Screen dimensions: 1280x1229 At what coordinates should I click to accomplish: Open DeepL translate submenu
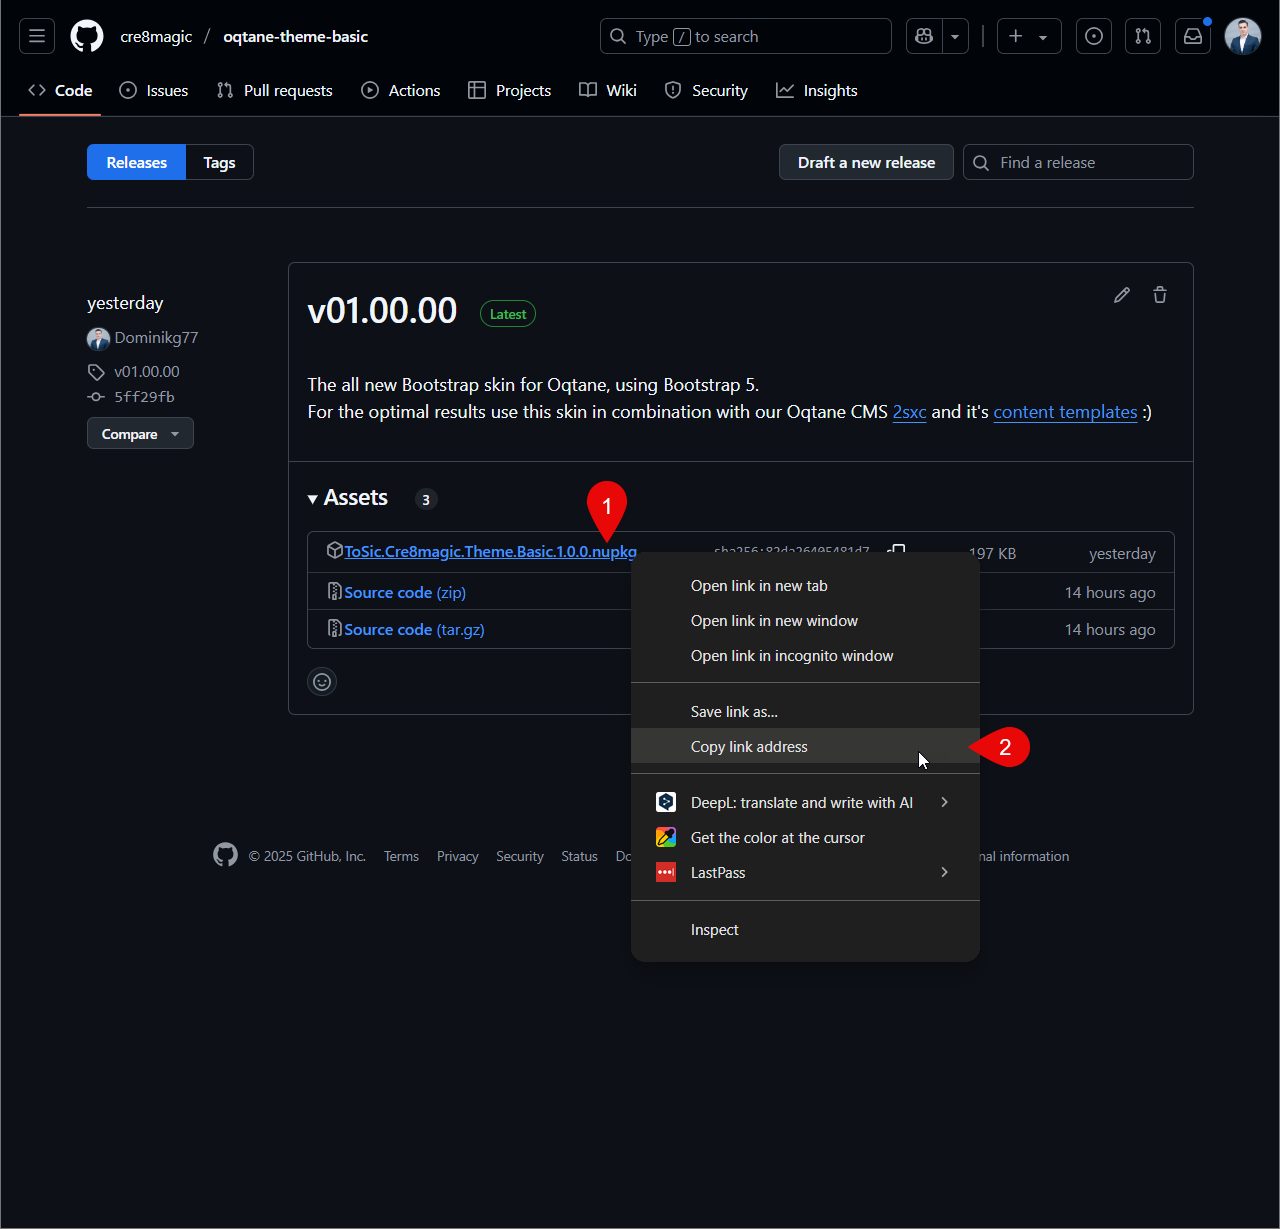click(x=805, y=803)
